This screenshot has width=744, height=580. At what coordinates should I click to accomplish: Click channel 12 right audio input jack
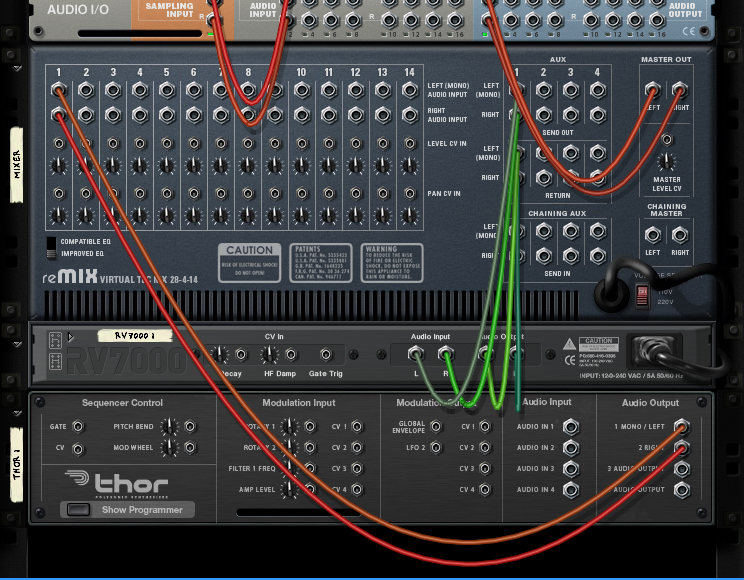[355, 114]
